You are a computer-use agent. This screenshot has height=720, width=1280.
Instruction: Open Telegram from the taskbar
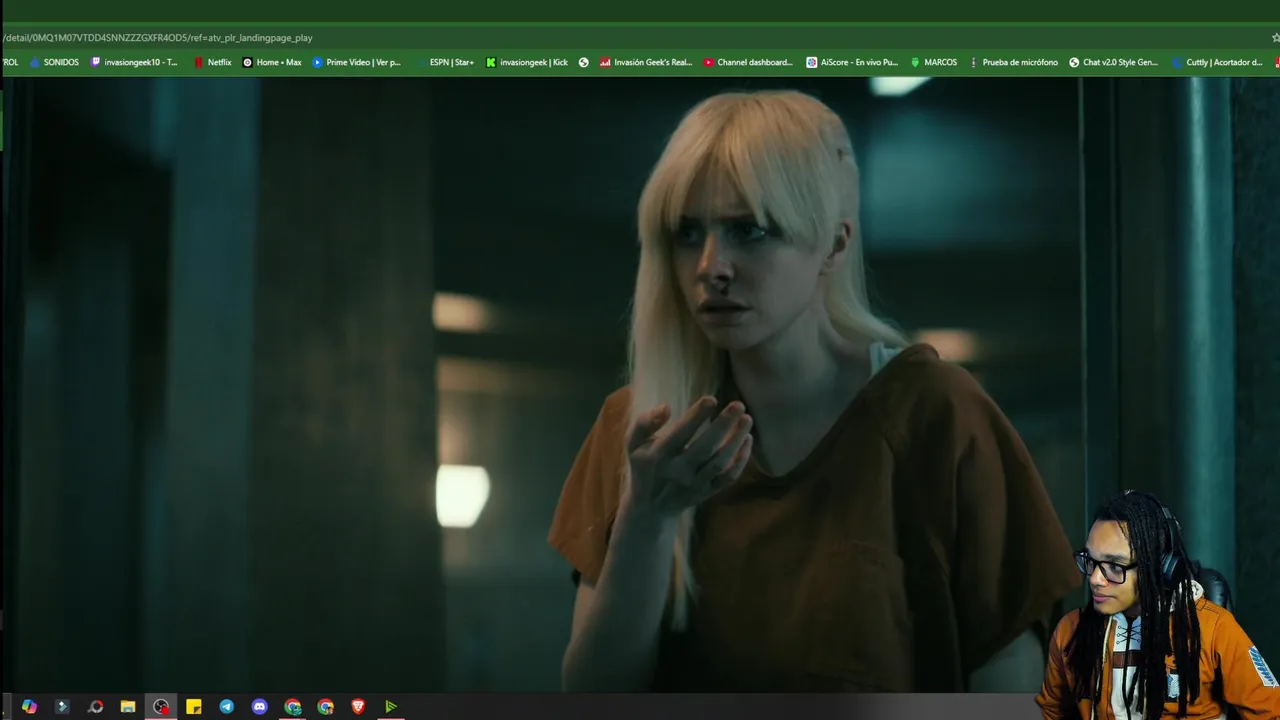point(227,707)
